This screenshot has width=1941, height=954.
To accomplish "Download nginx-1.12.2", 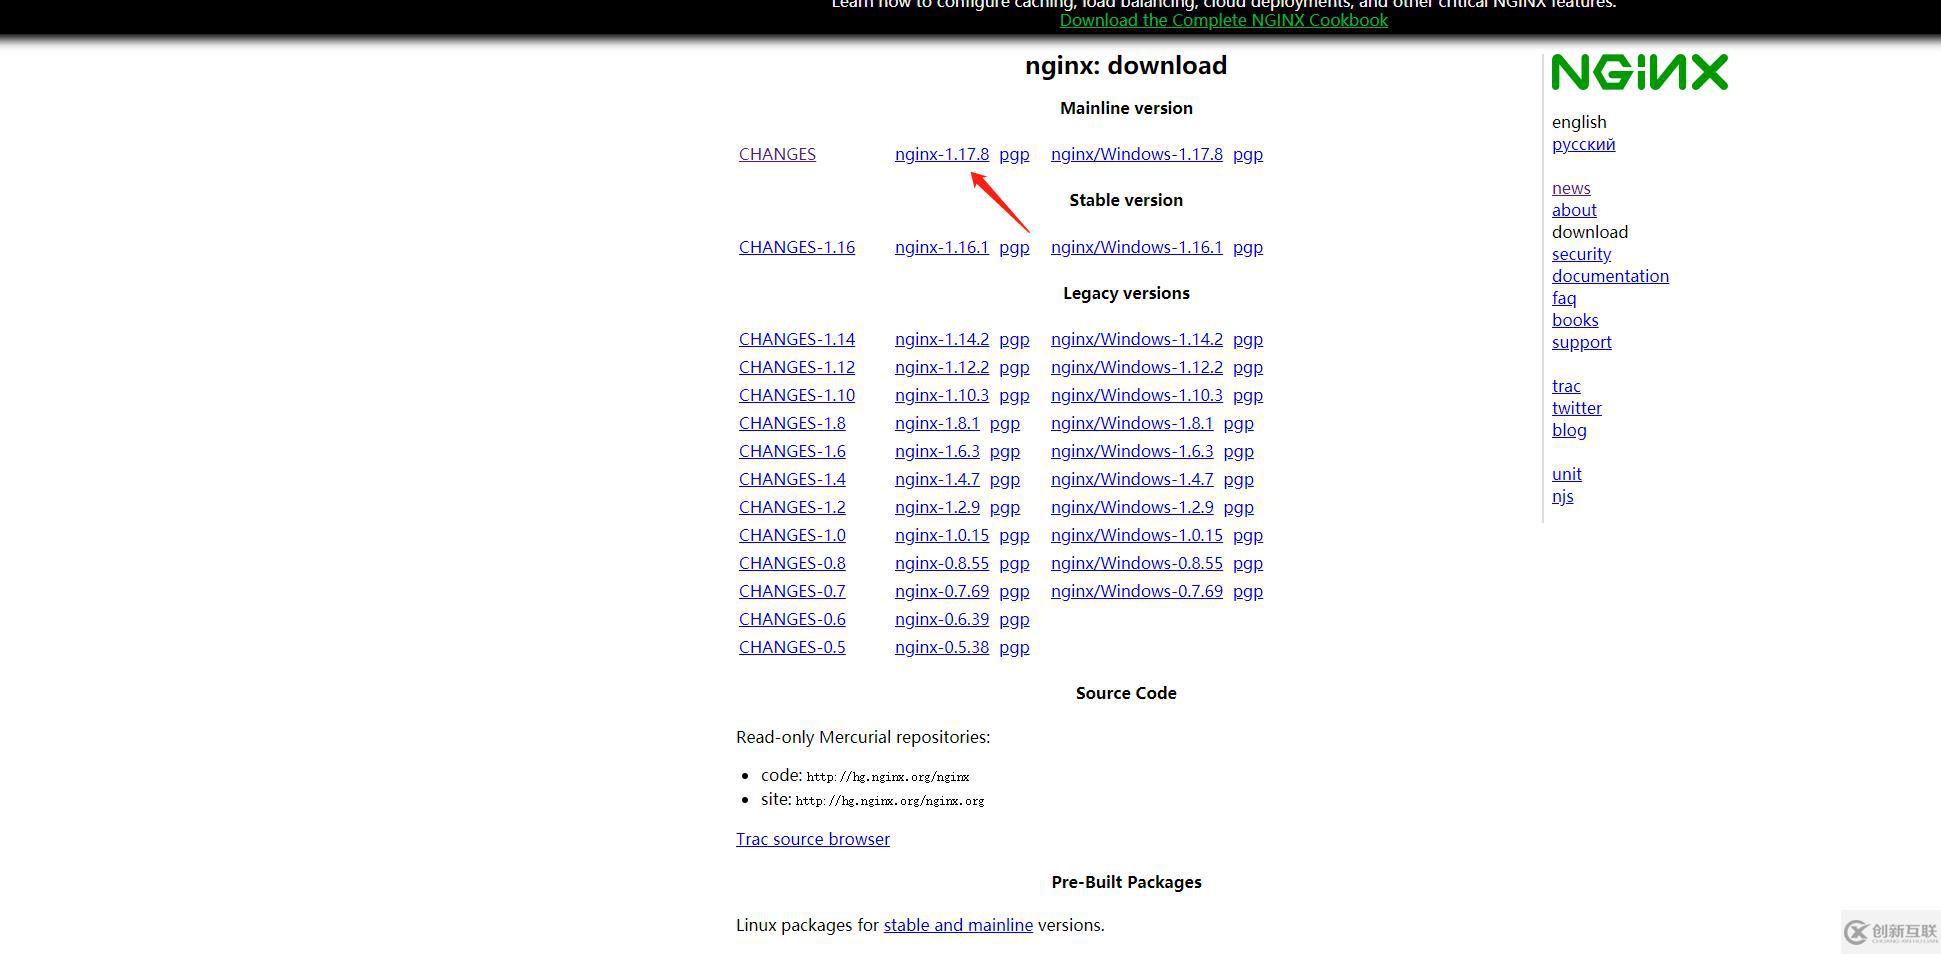I will 942,367.
